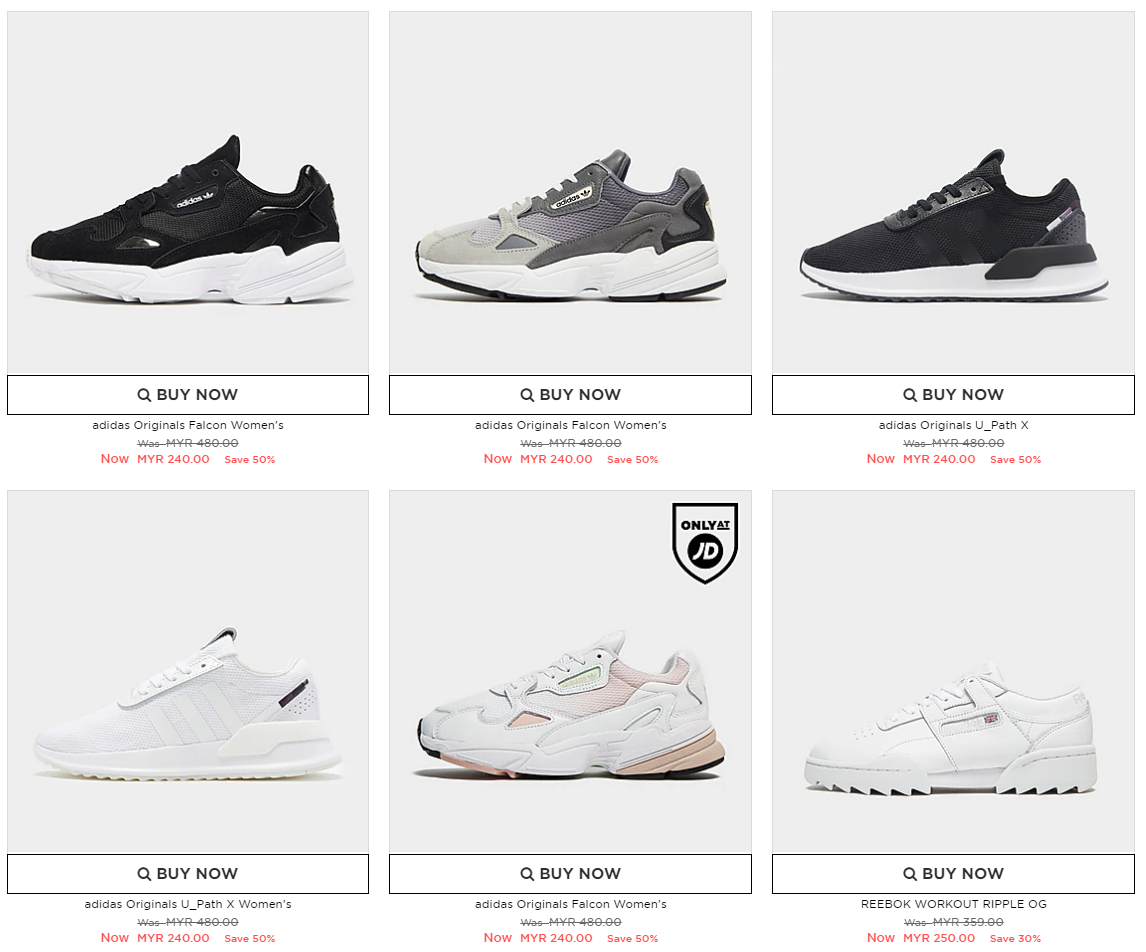The height and width of the screenshot is (952, 1146).
Task: Open REEBOK WORKOUT RIPPLE OG title link
Action: tap(953, 904)
